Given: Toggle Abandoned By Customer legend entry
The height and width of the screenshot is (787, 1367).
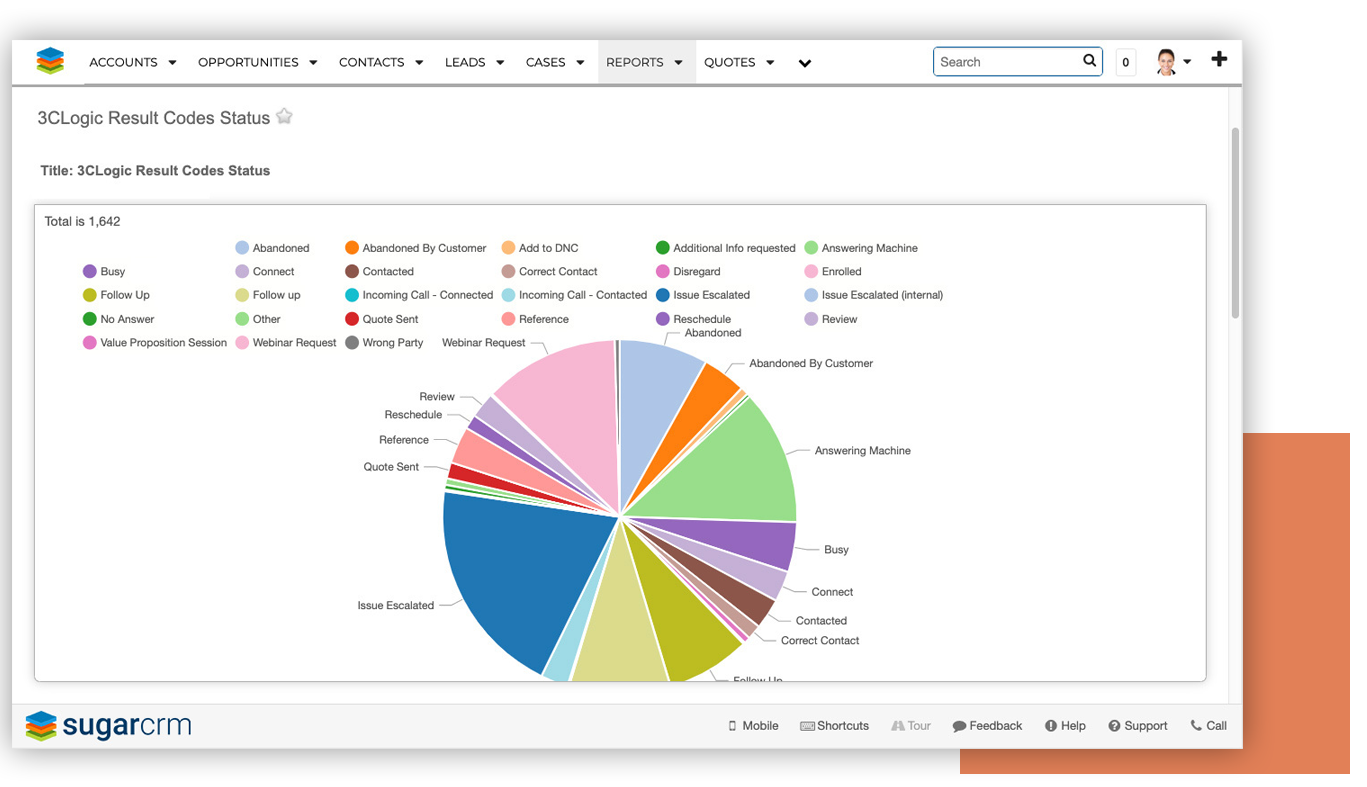Looking at the screenshot, I should click(x=415, y=248).
